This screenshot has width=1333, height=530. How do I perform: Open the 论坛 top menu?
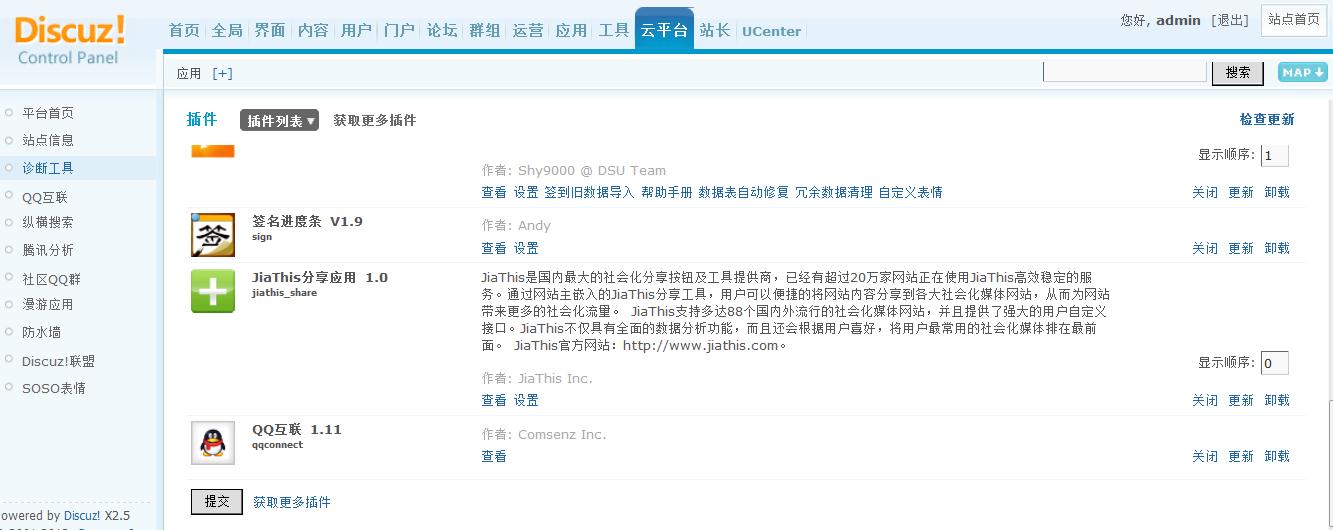[442, 30]
